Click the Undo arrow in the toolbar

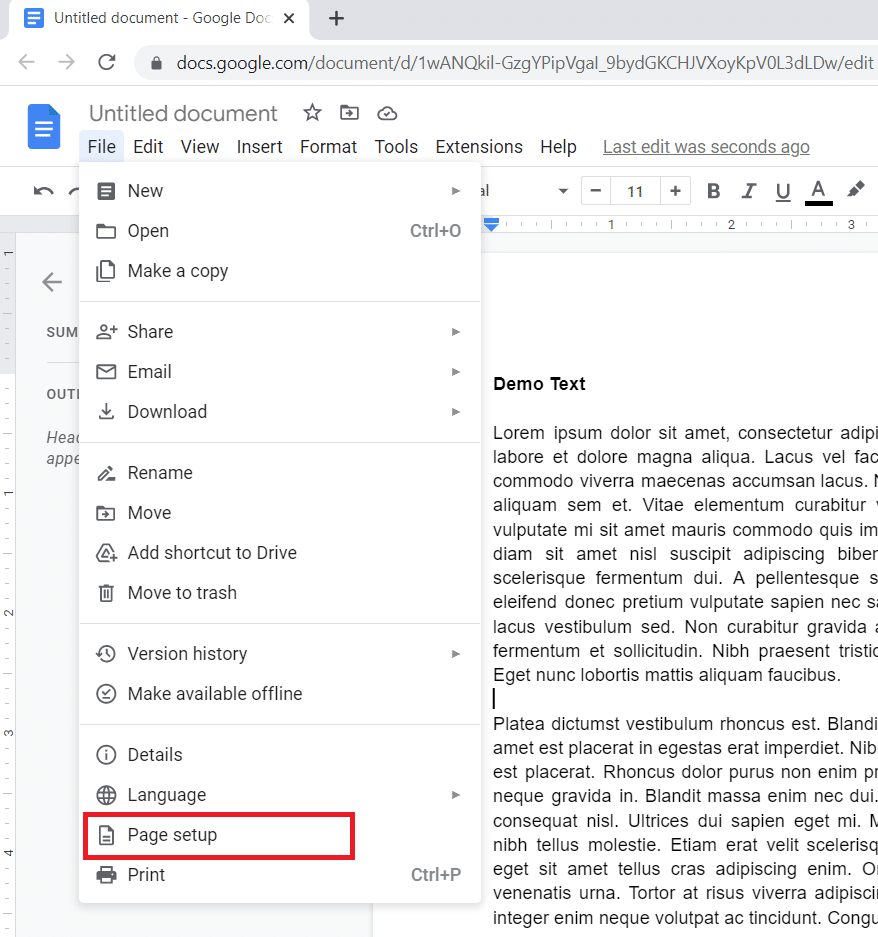43,191
